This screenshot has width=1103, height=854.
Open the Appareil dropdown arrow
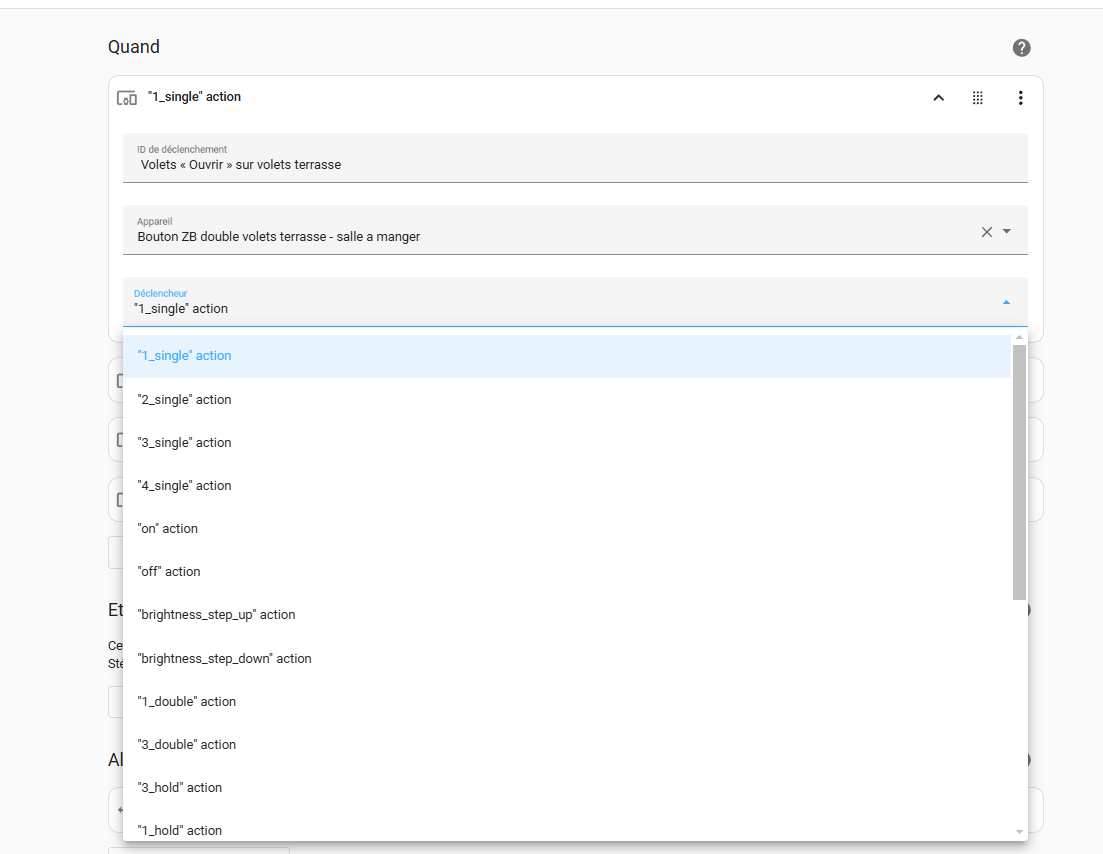(x=1007, y=232)
